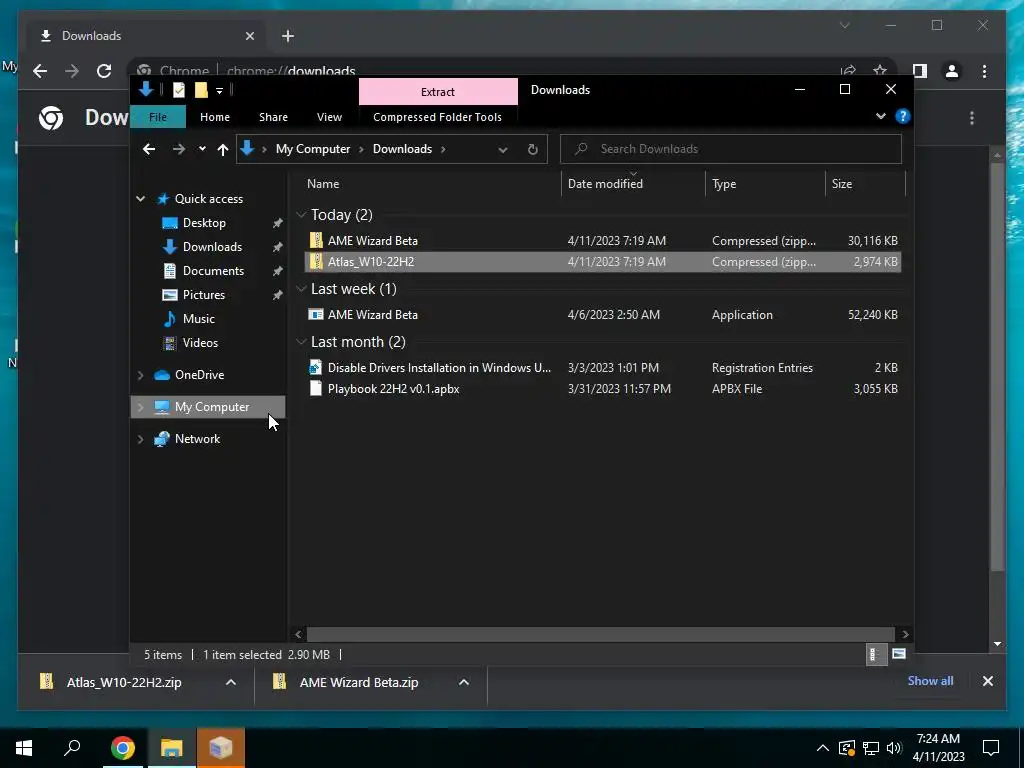Switch to the Share ribbon tab

(273, 117)
